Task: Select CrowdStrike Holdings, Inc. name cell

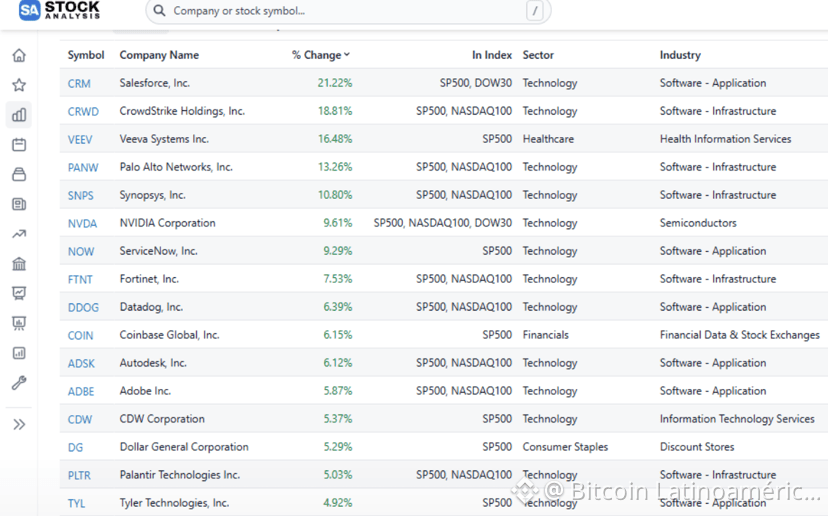Action: 182,111
